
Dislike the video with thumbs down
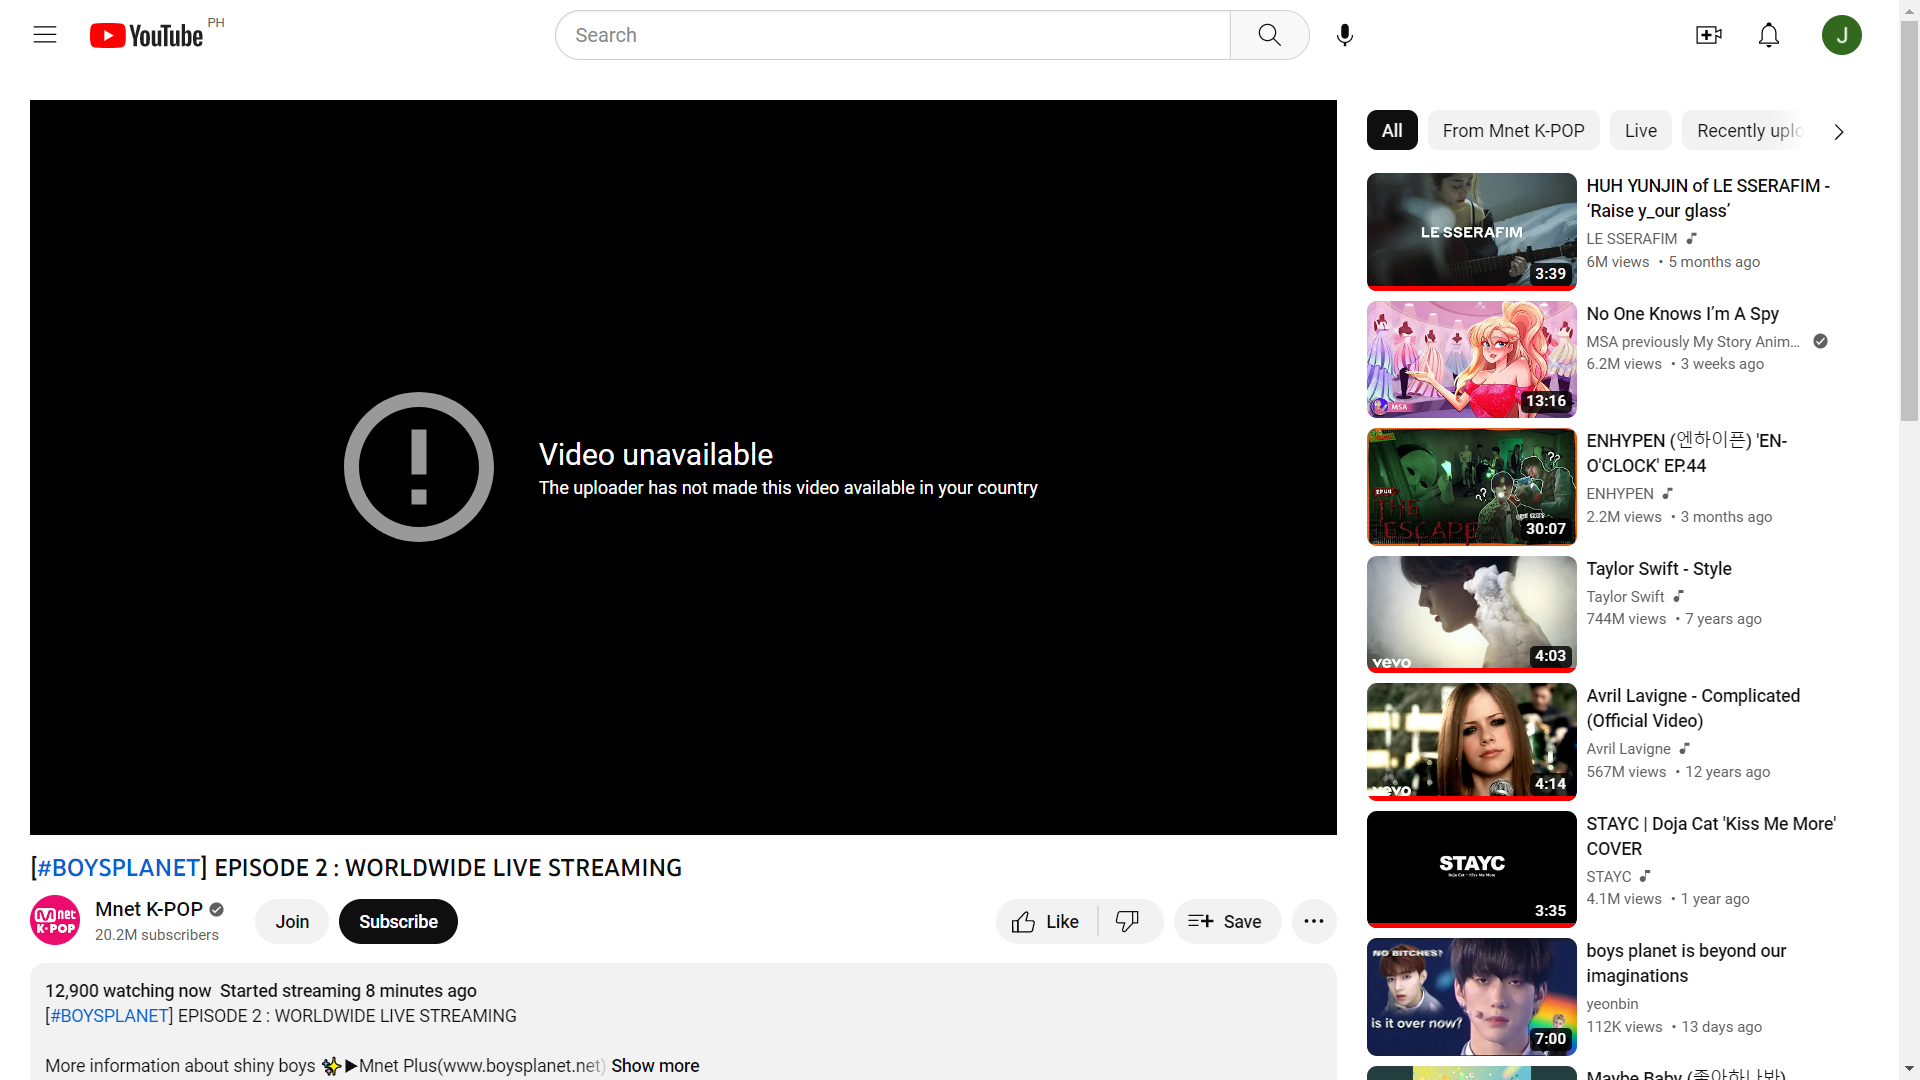1128,921
